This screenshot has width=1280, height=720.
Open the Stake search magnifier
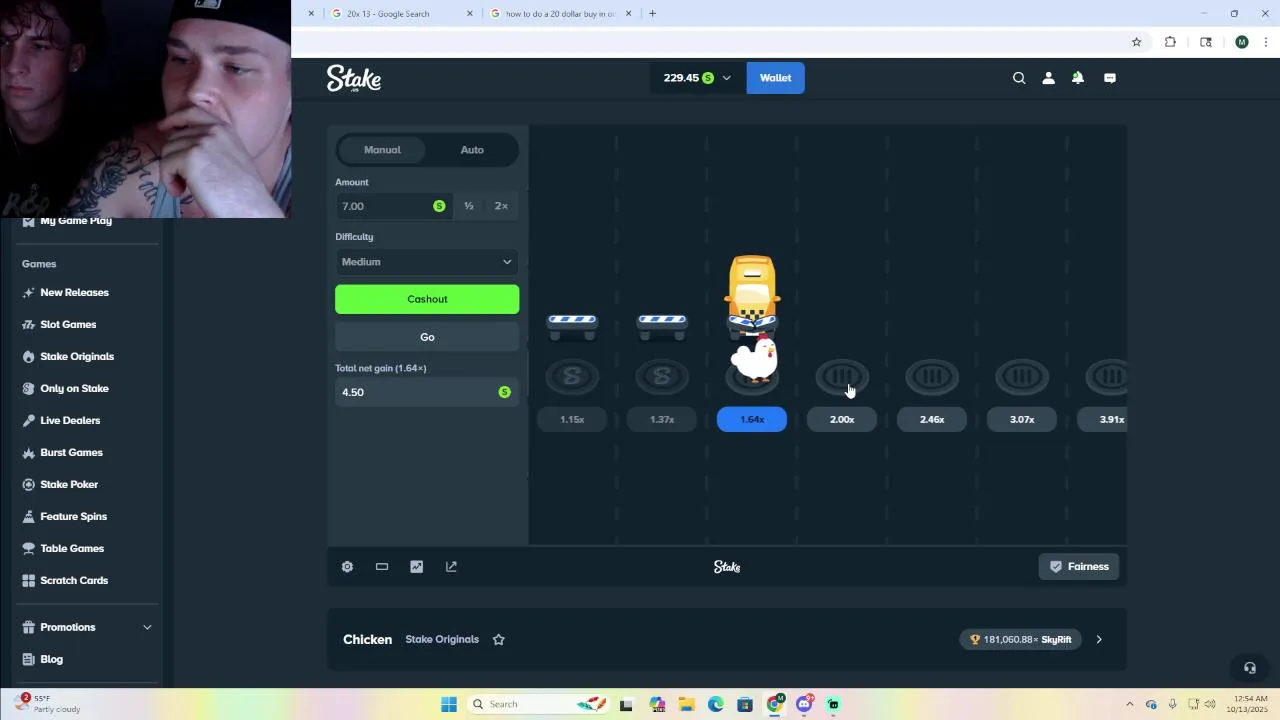[x=1019, y=78]
